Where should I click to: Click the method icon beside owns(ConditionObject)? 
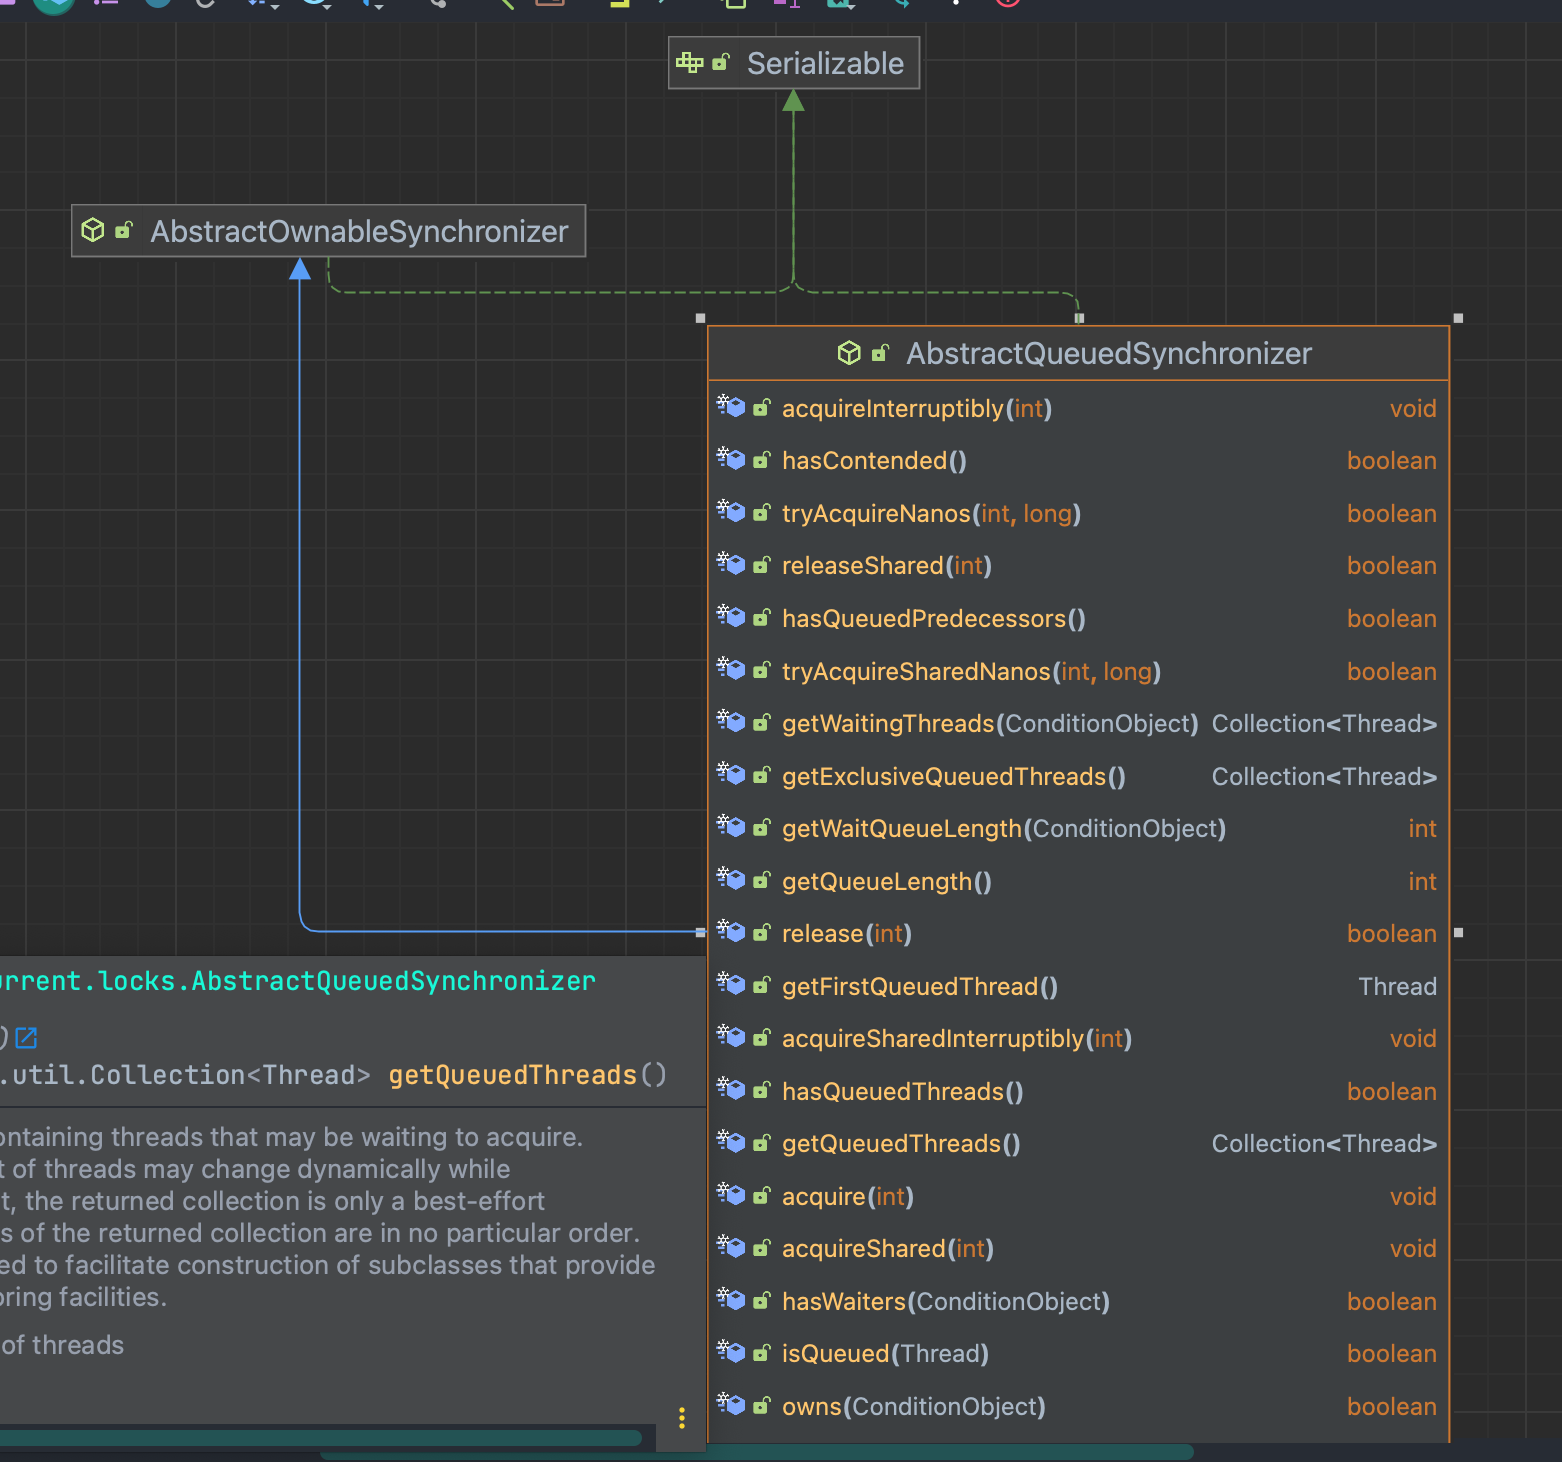(732, 1405)
